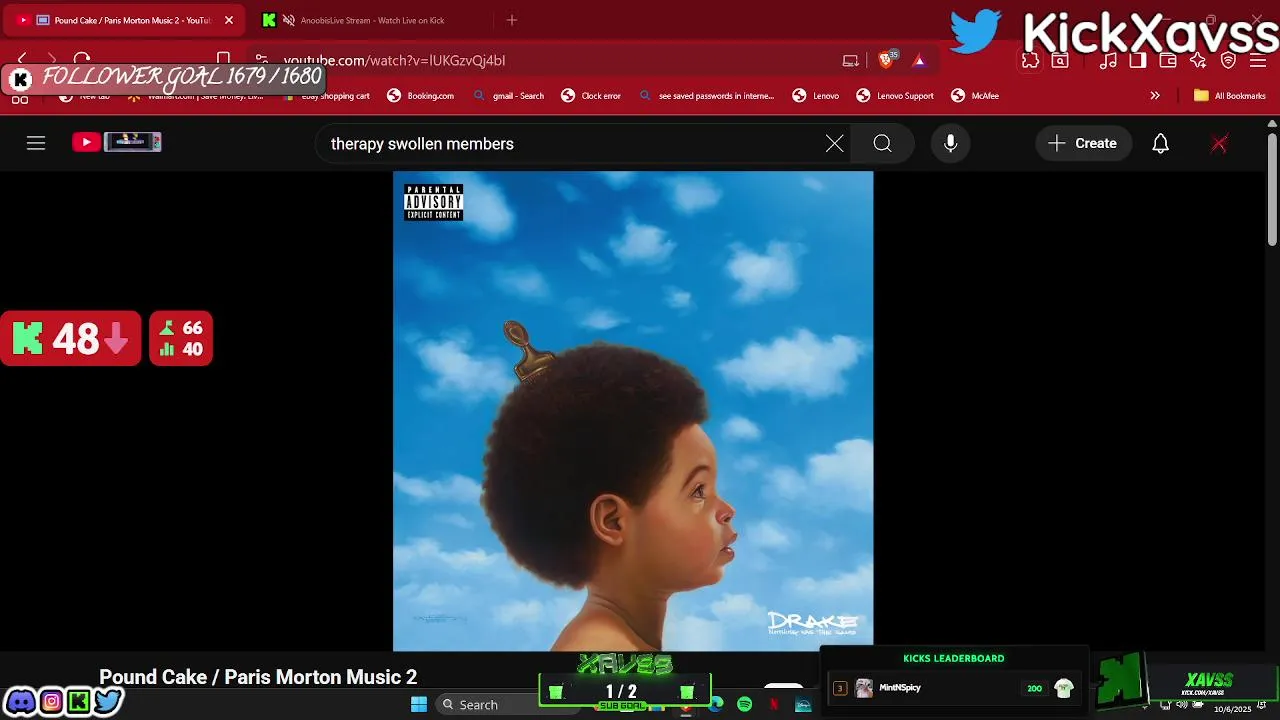Open the YouTube guide hamburger menu
Screen dimensions: 1280x720
(x=36, y=143)
